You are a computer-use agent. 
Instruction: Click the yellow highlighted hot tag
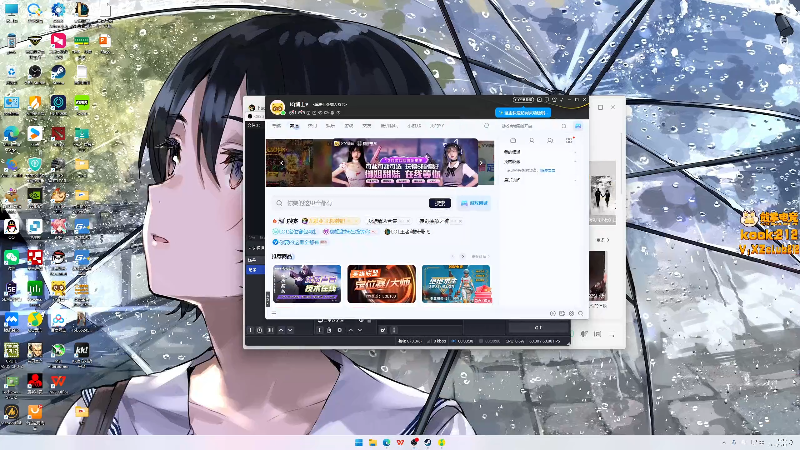click(x=331, y=221)
